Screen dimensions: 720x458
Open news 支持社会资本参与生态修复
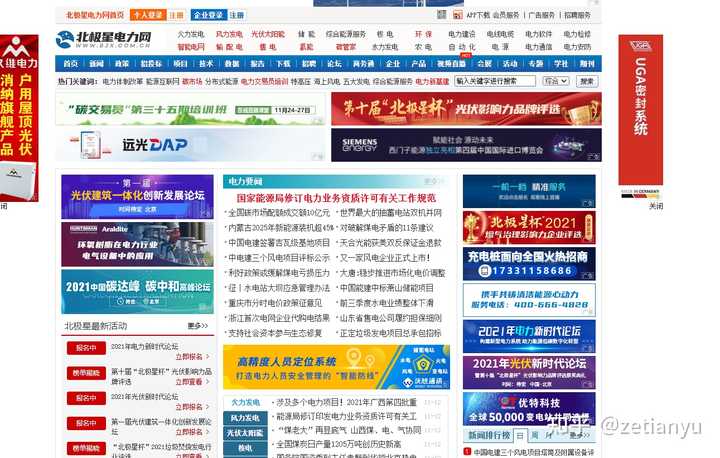(x=275, y=333)
